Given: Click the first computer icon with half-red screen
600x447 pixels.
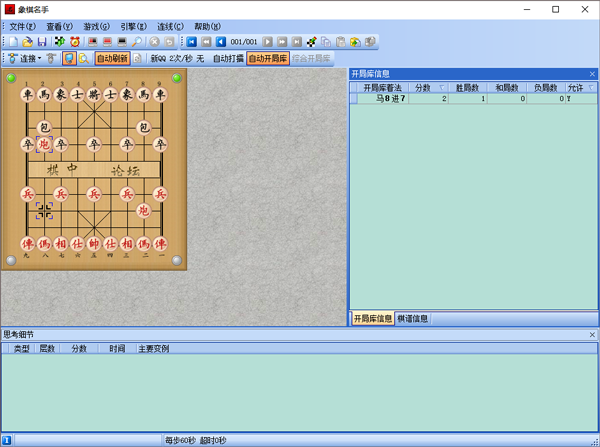Looking at the screenshot, I should (93, 42).
